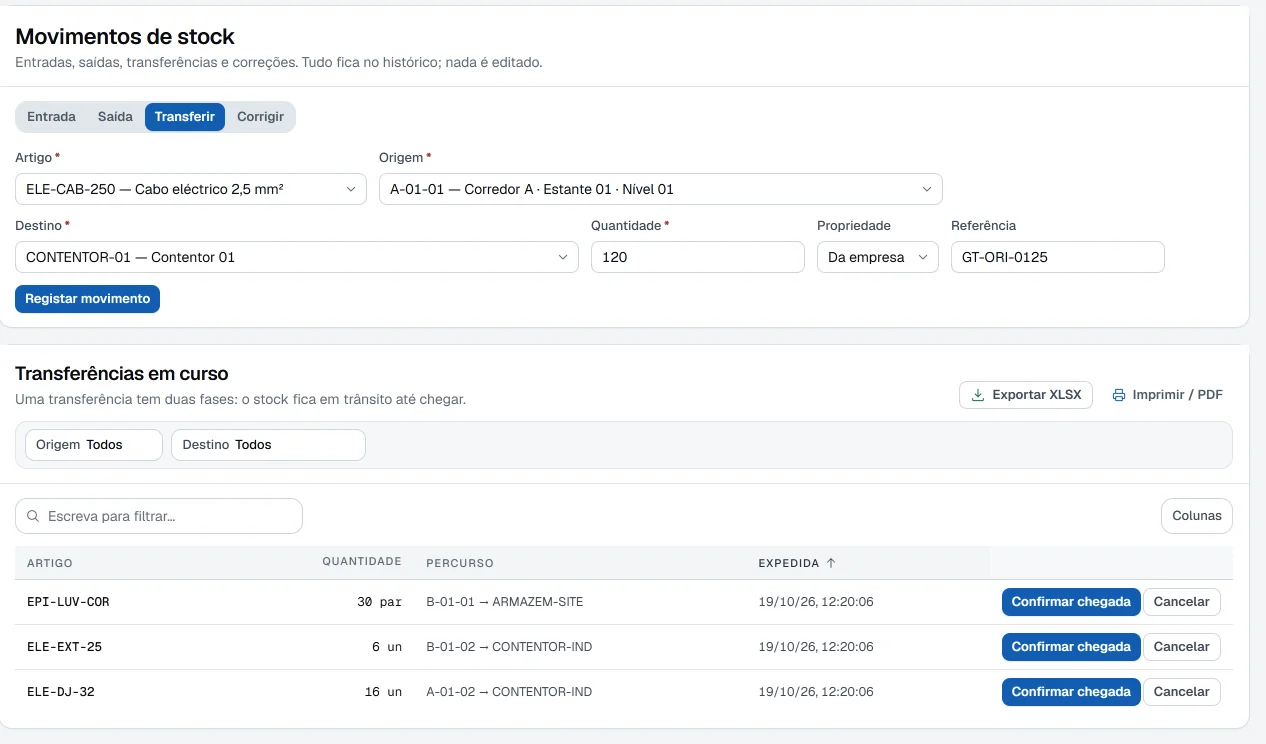Open the Origem Todos filter
The height and width of the screenshot is (744, 1266).
click(94, 445)
